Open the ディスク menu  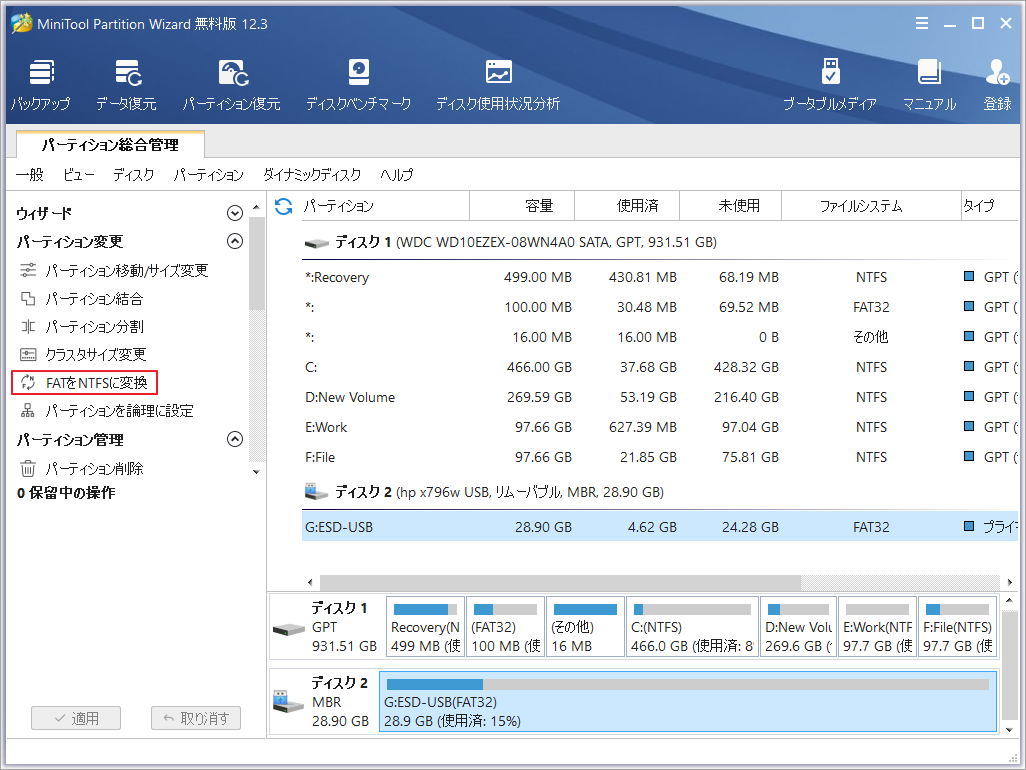(133, 175)
